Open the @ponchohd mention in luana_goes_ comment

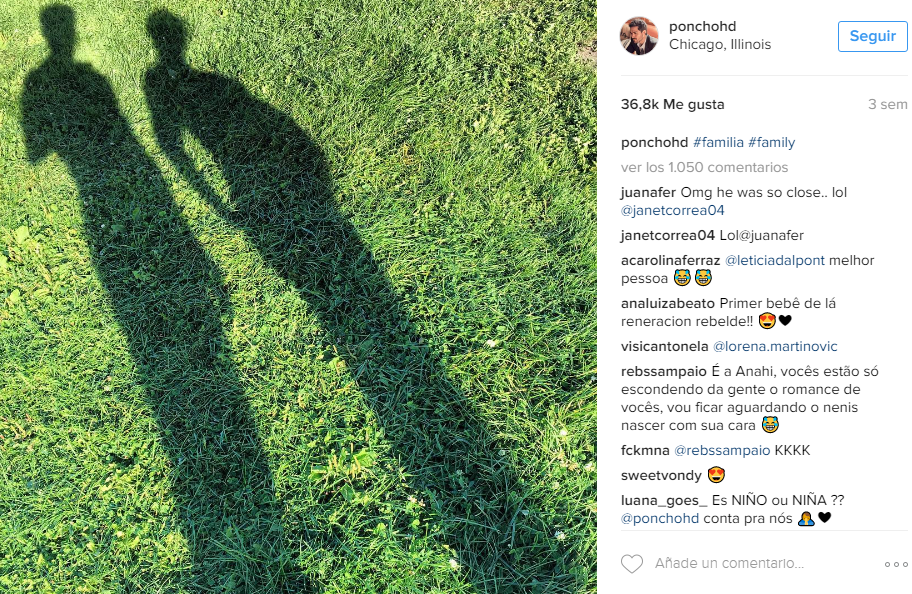[x=660, y=519]
